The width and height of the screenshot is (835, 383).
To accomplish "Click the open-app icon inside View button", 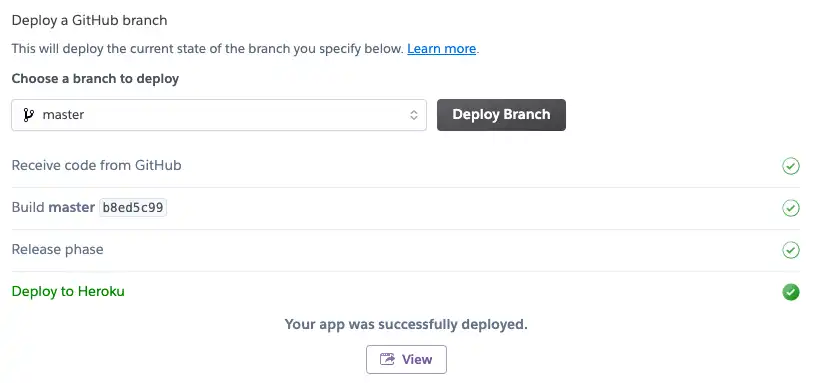I will pyautogui.click(x=387, y=360).
